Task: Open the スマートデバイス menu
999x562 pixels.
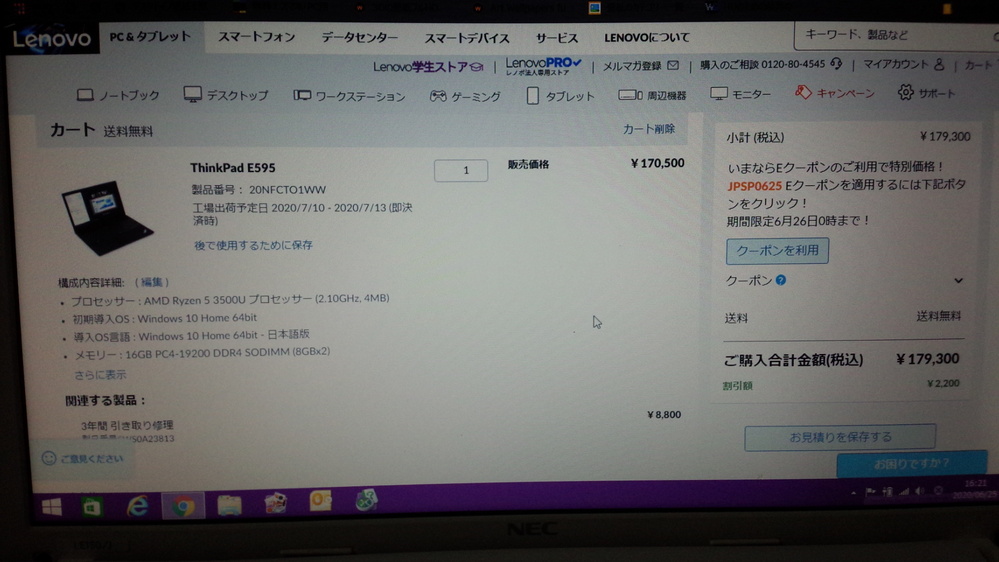Action: point(466,38)
